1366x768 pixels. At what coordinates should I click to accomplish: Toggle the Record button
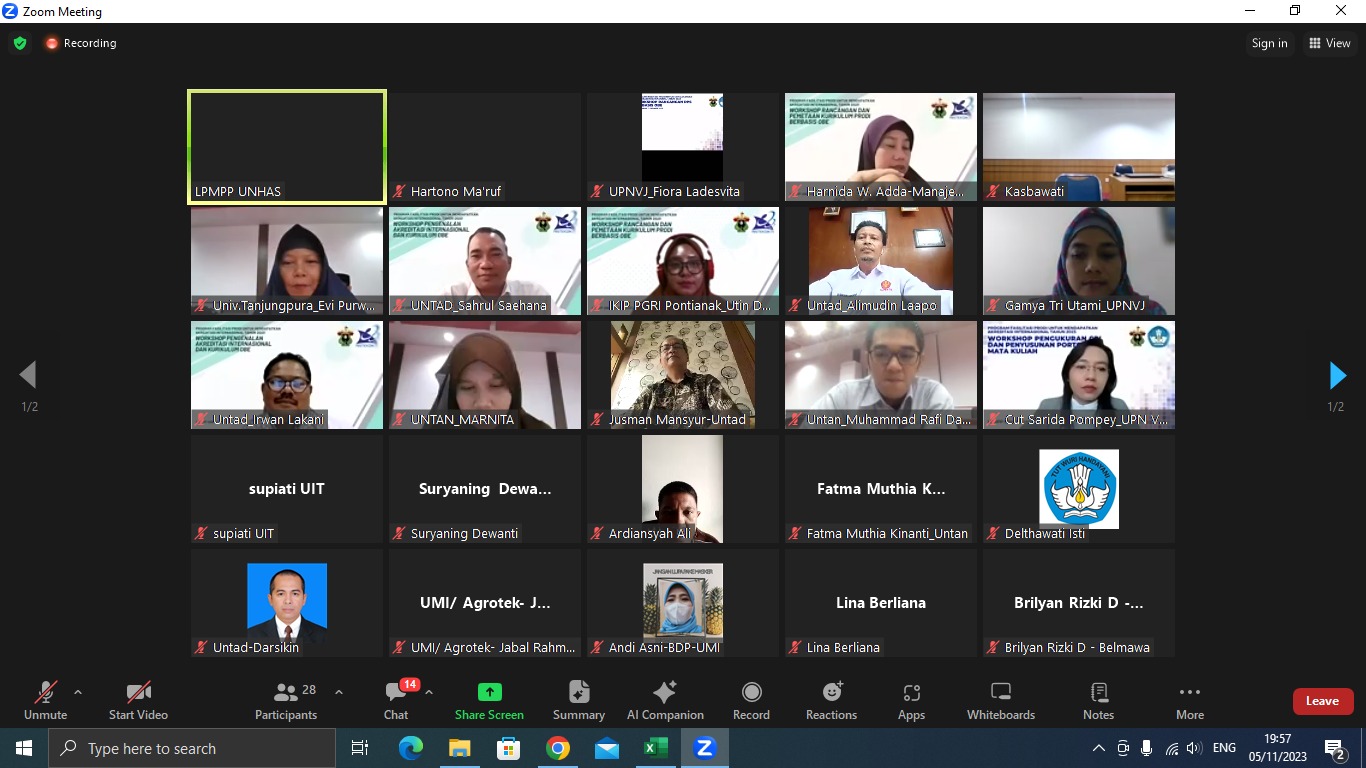pos(751,700)
